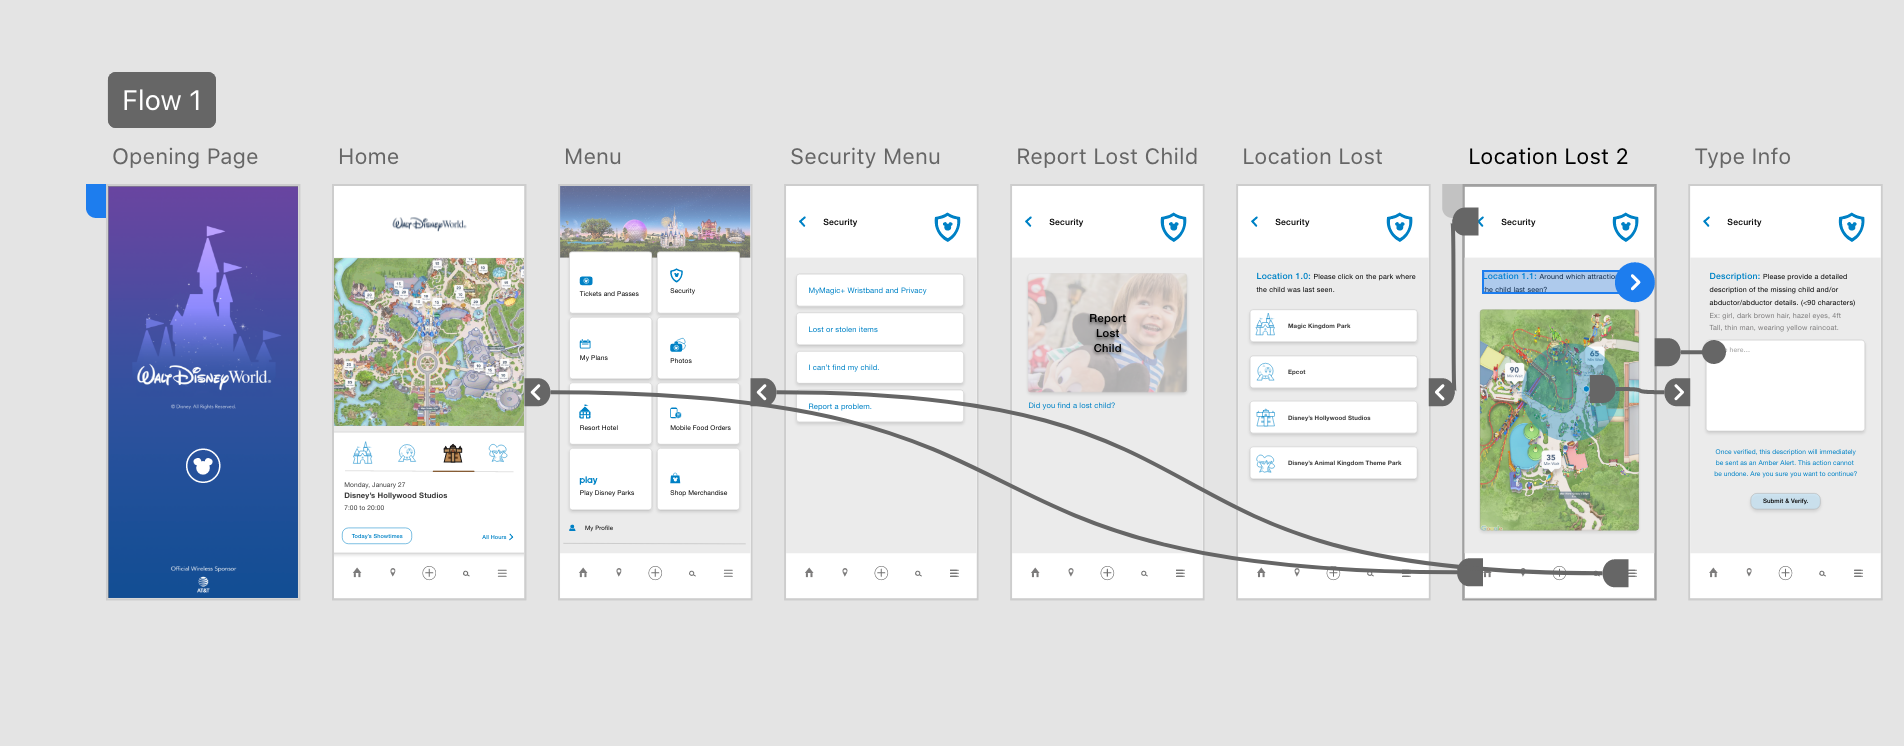This screenshot has width=1904, height=746.
Task: Select Epcot sphere icon on Home artboard
Action: (x=407, y=453)
